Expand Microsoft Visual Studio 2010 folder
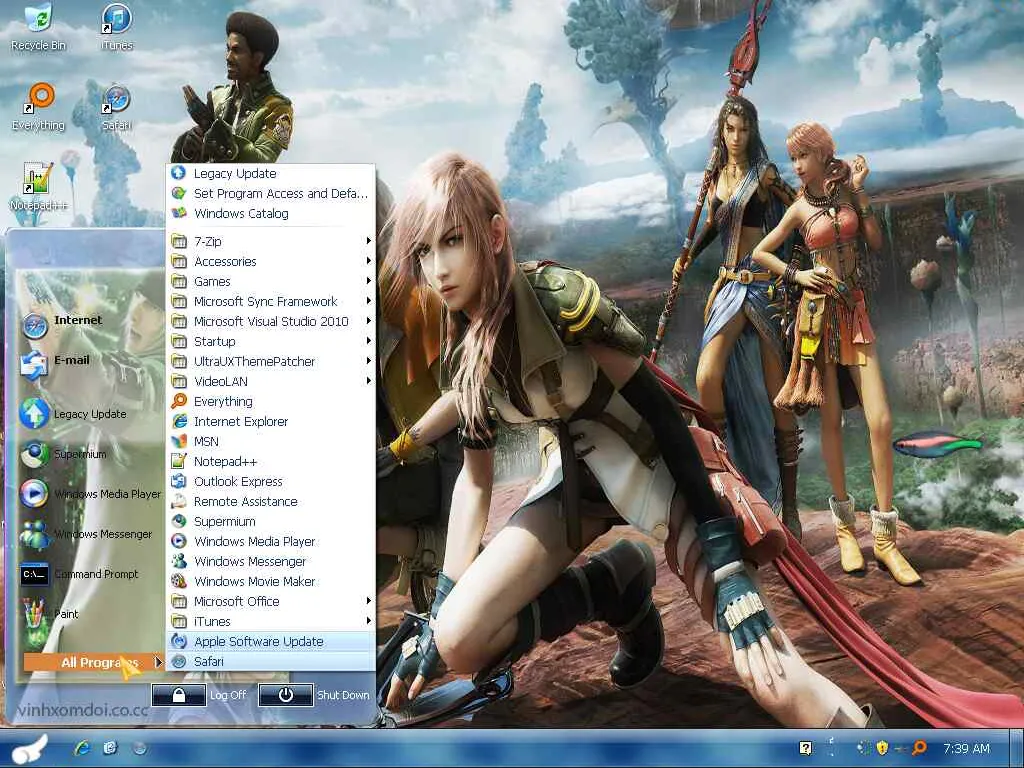1024x768 pixels. click(271, 321)
